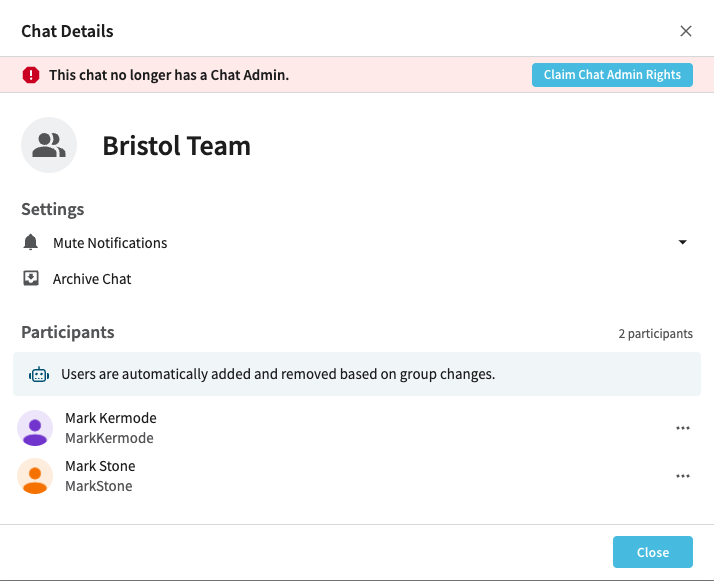
Task: Click the robot icon in the info banner
Action: point(39,374)
